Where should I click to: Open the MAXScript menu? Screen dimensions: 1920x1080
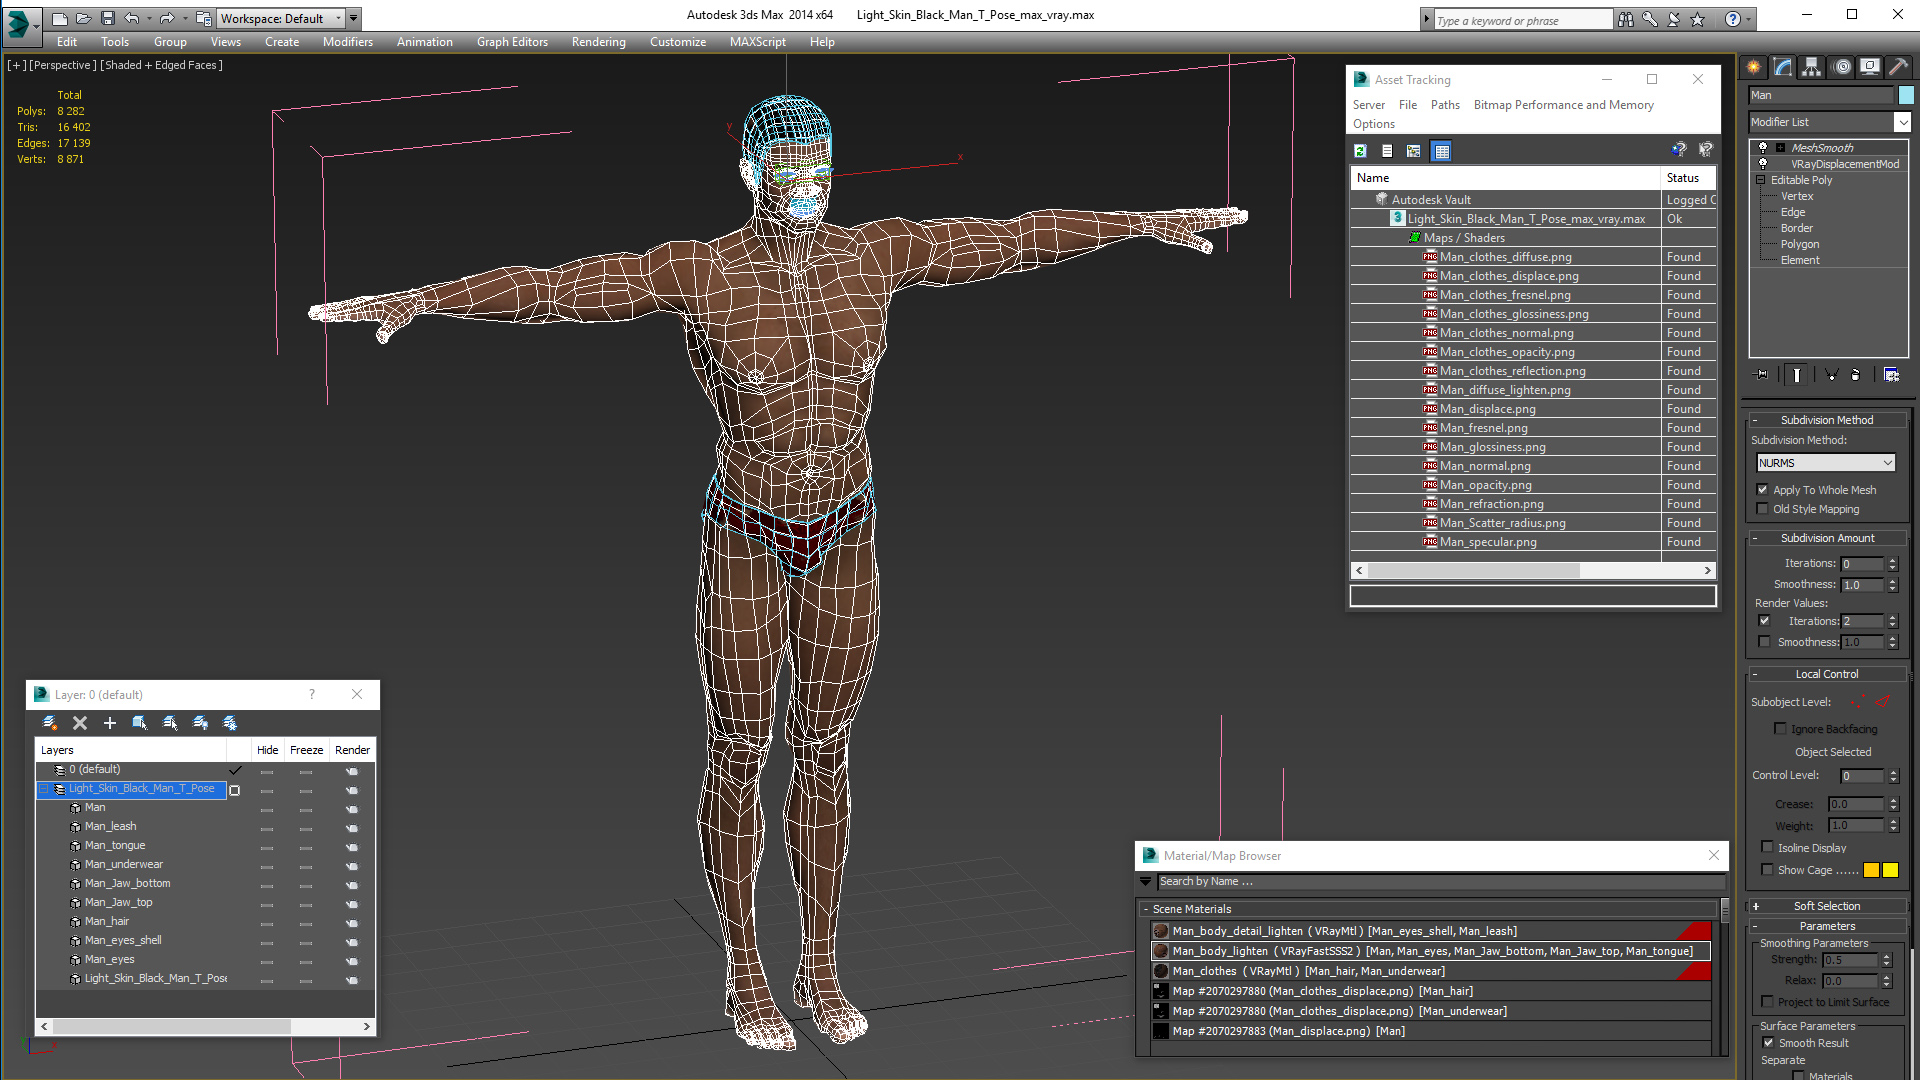click(757, 42)
